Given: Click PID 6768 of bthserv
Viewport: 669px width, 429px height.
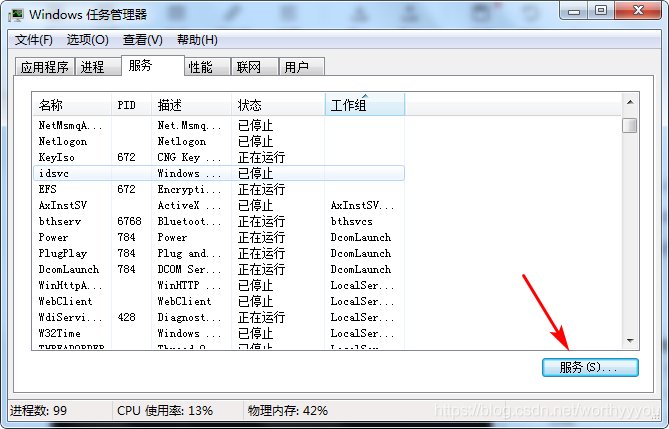Looking at the screenshot, I should pyautogui.click(x=129, y=221).
